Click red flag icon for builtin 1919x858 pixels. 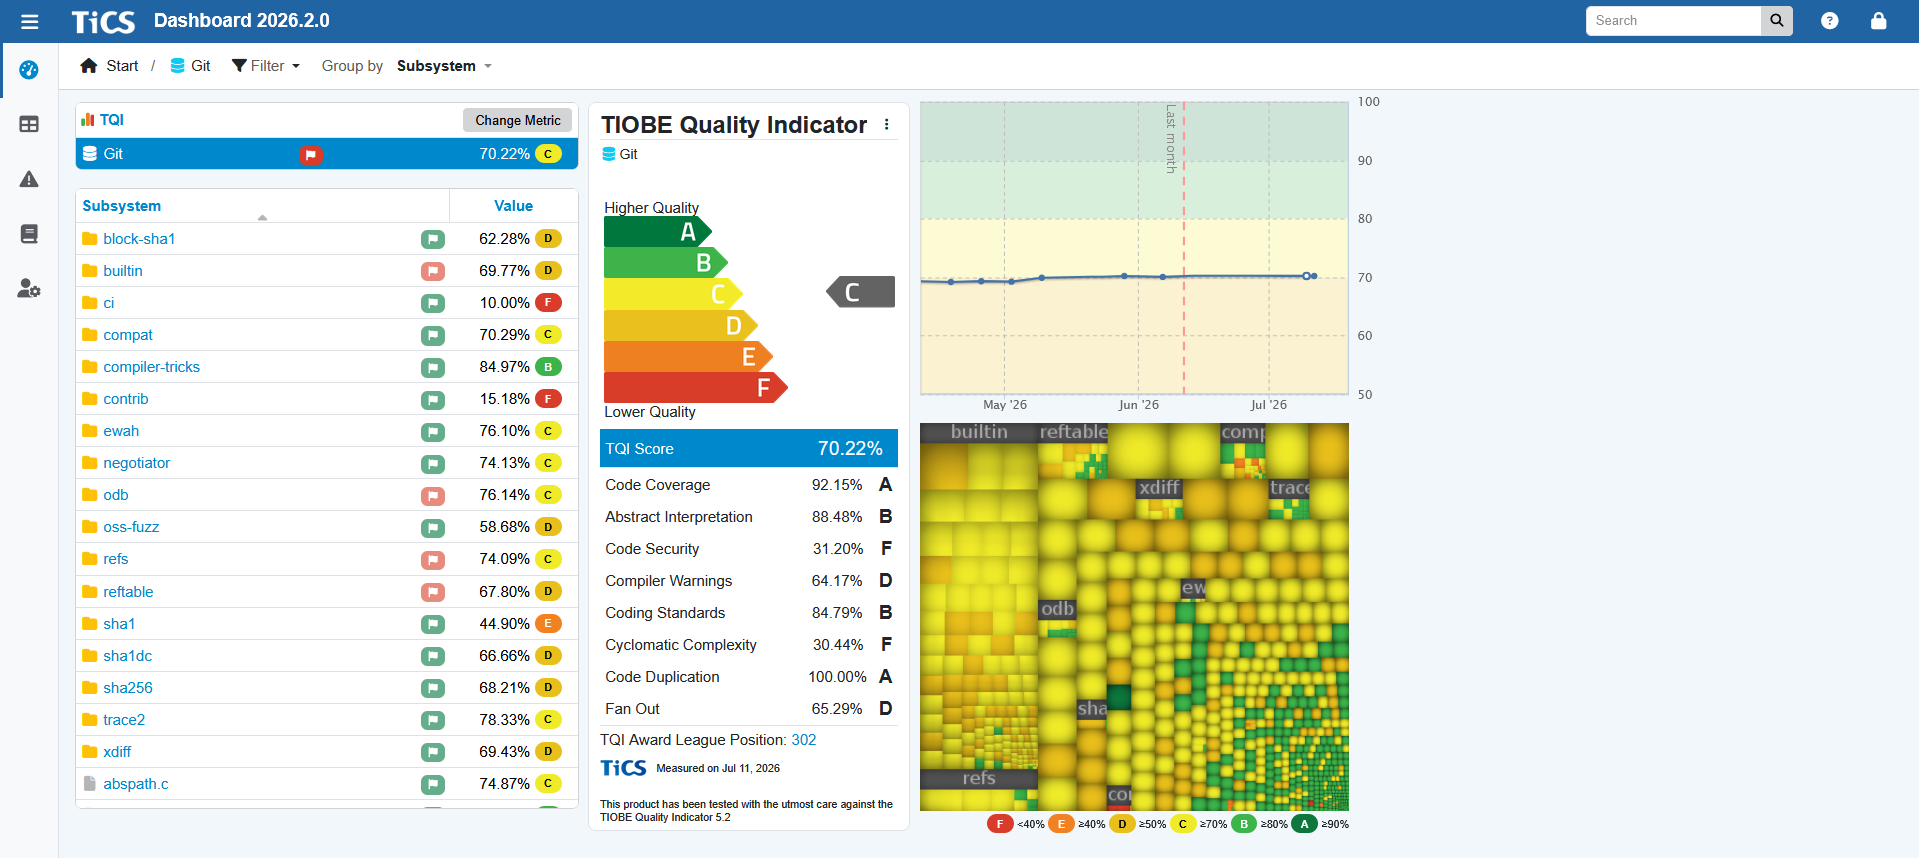[433, 271]
